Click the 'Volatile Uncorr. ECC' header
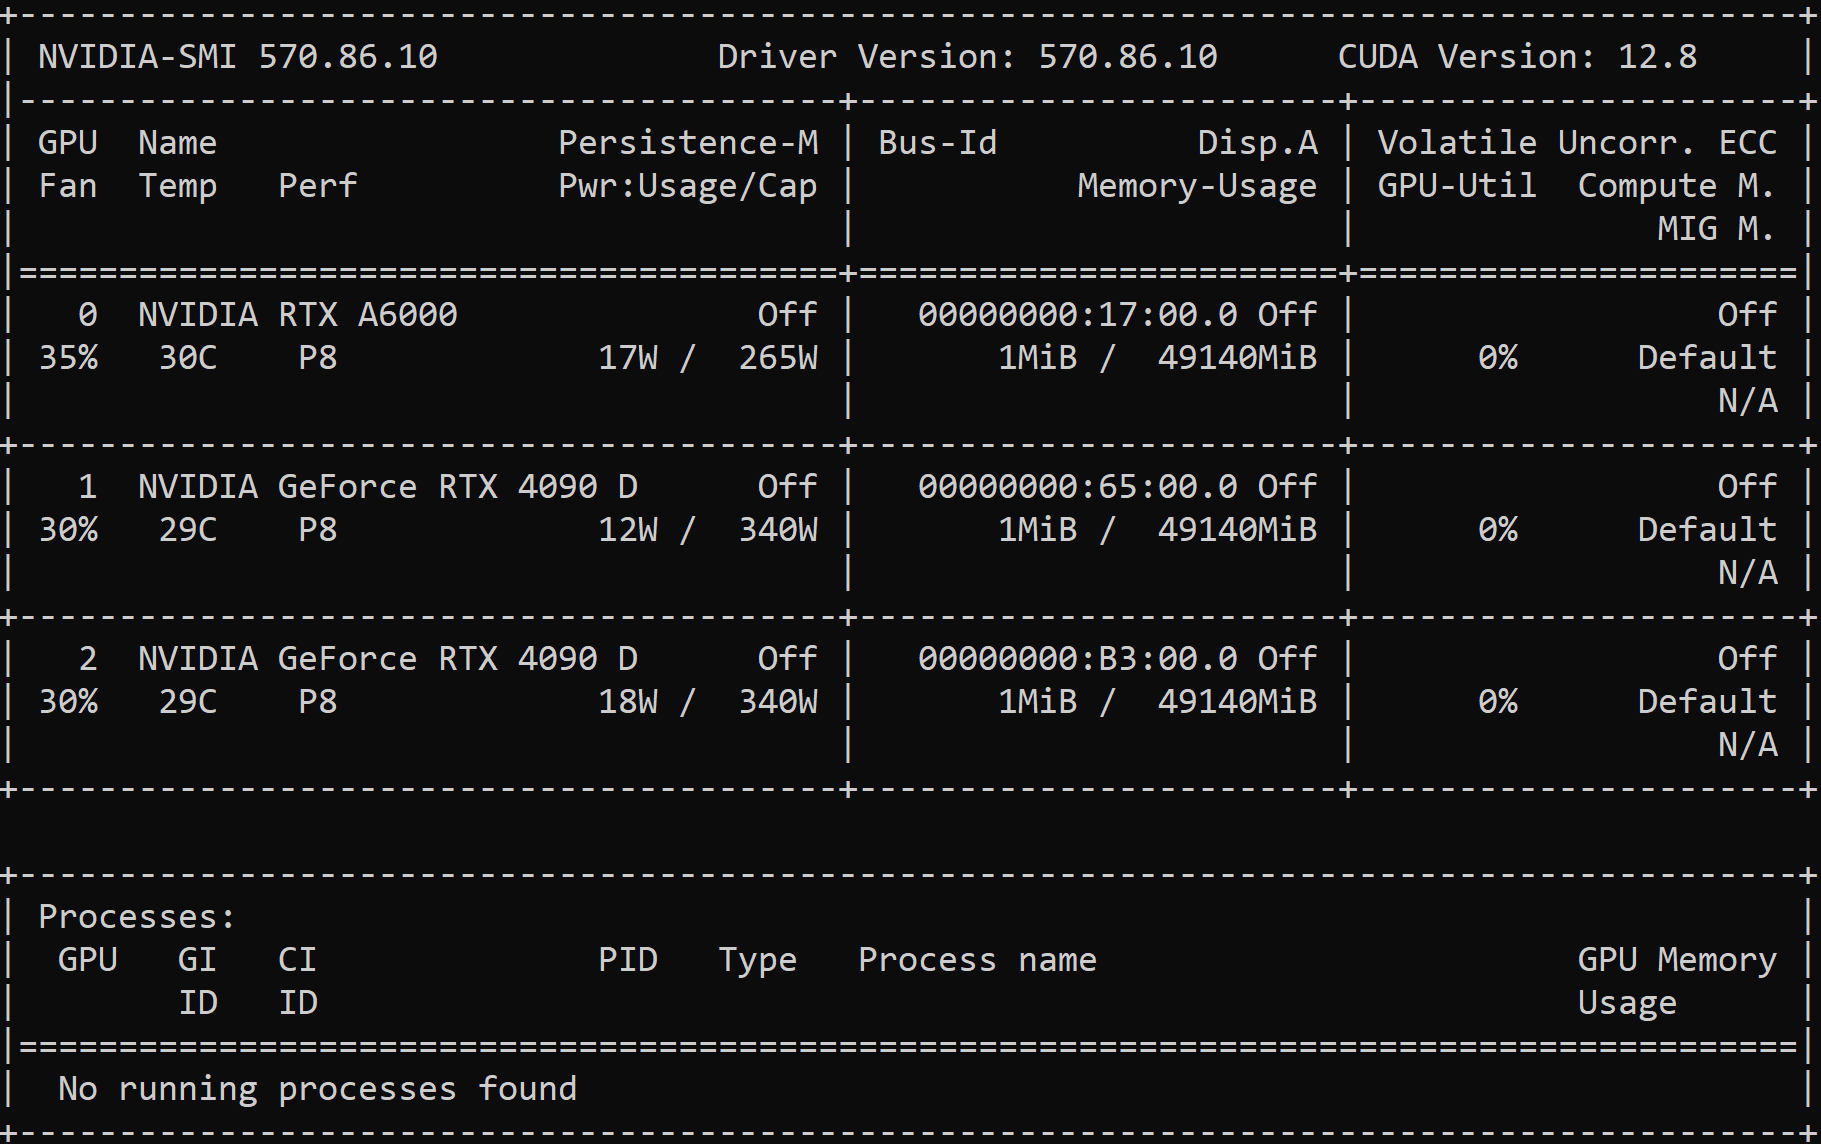The height and width of the screenshot is (1144, 1821). 1578,142
